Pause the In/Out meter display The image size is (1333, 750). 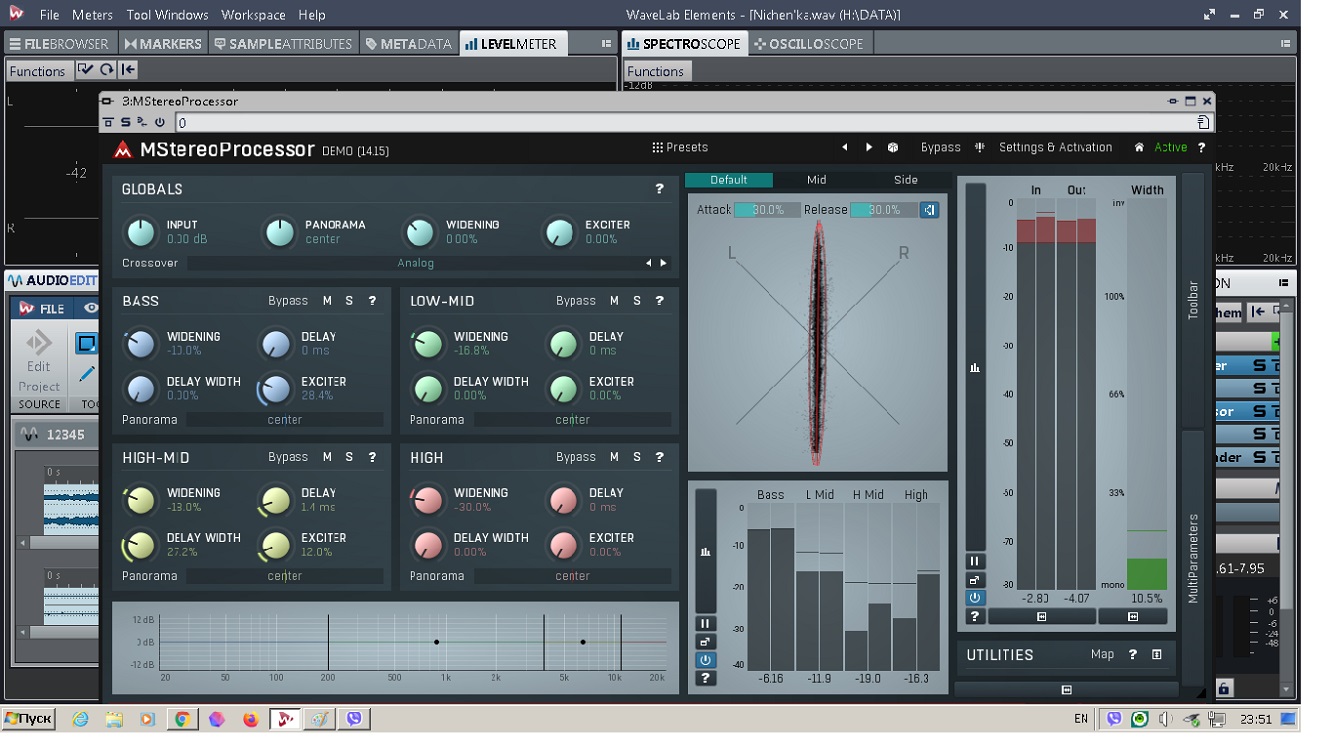pos(975,561)
